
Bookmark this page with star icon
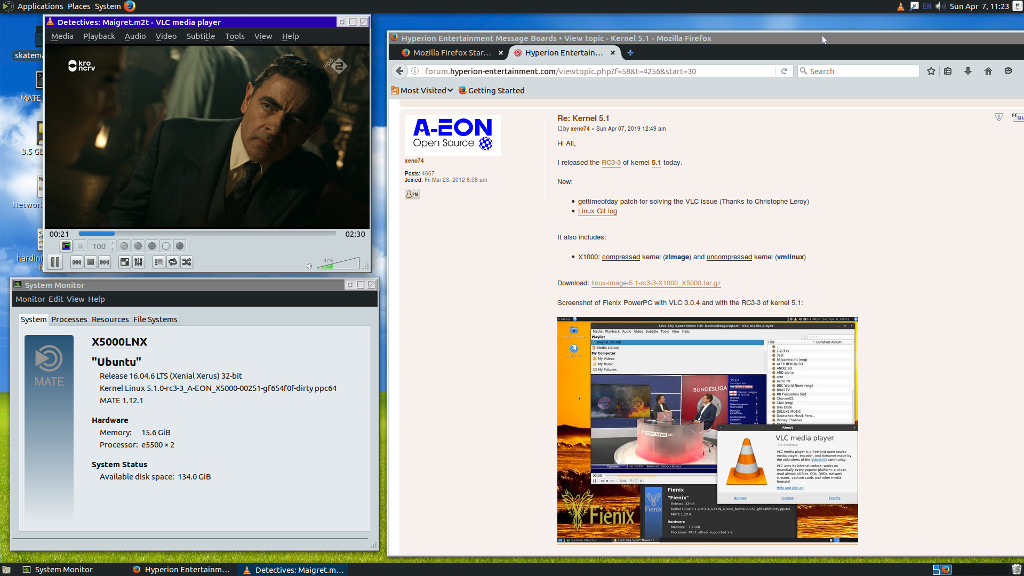tap(931, 71)
